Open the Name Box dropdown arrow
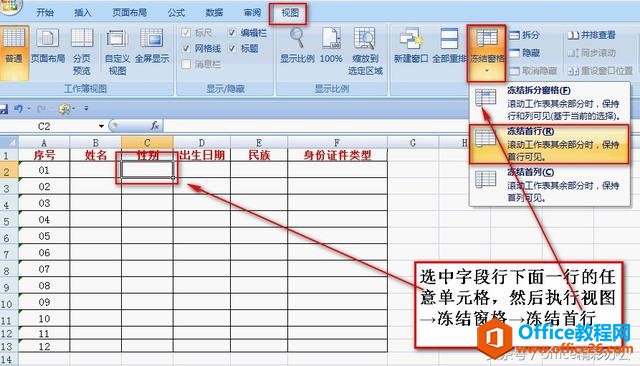This screenshot has height=366, width=640. click(101, 126)
